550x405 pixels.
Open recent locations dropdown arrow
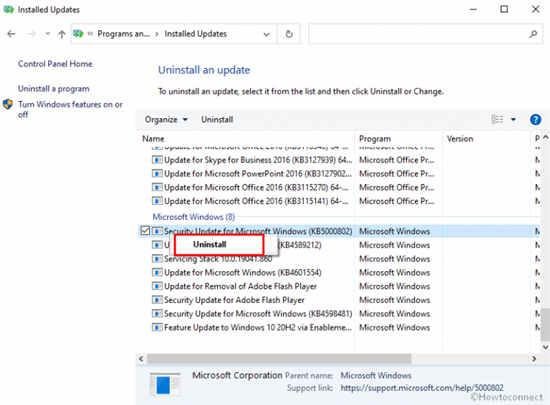47,34
